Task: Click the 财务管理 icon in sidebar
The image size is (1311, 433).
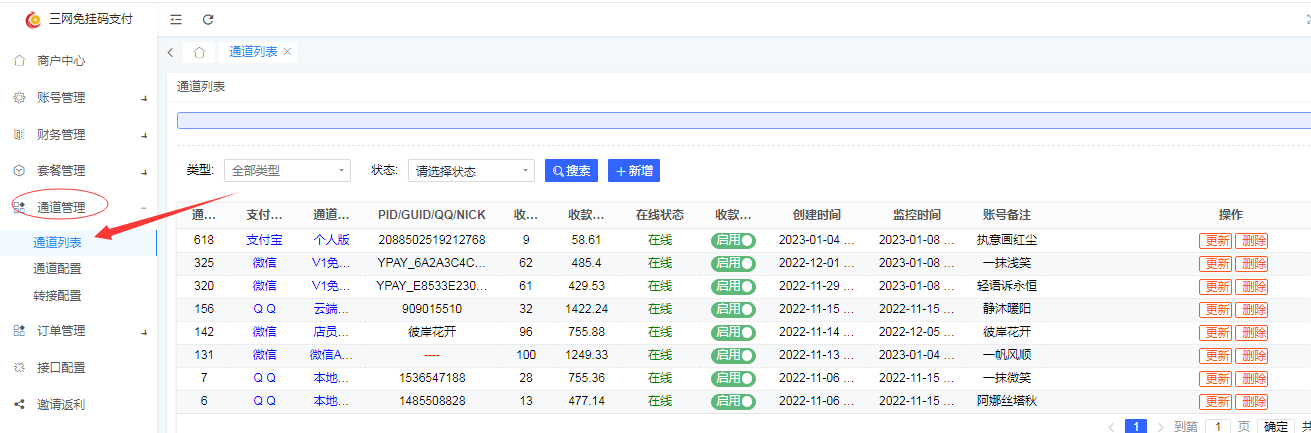Action: (19, 134)
